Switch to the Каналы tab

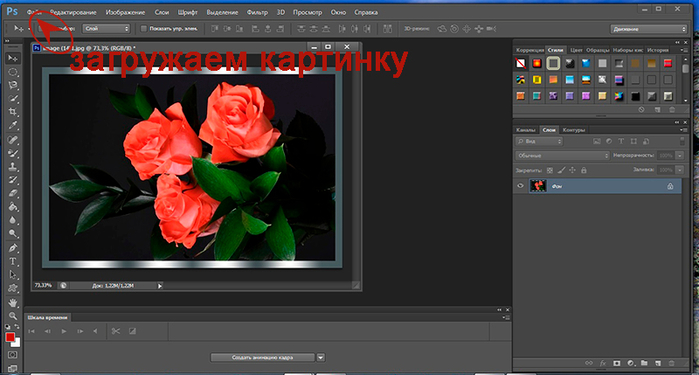tap(526, 130)
